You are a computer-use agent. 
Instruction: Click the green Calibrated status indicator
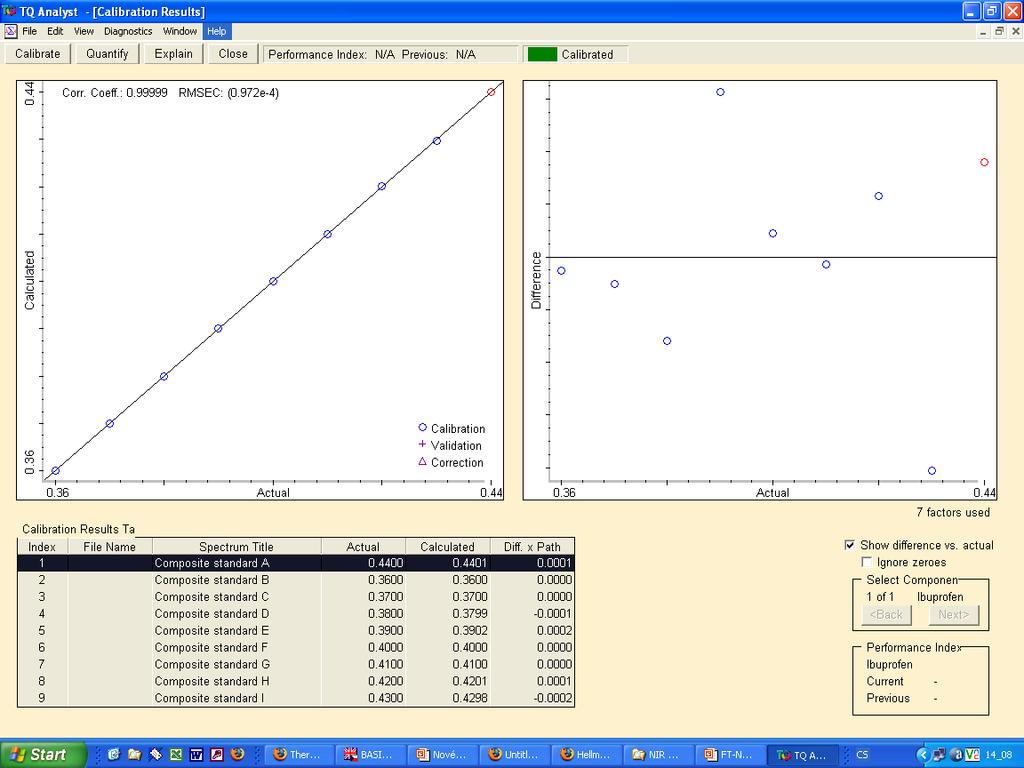tap(542, 54)
